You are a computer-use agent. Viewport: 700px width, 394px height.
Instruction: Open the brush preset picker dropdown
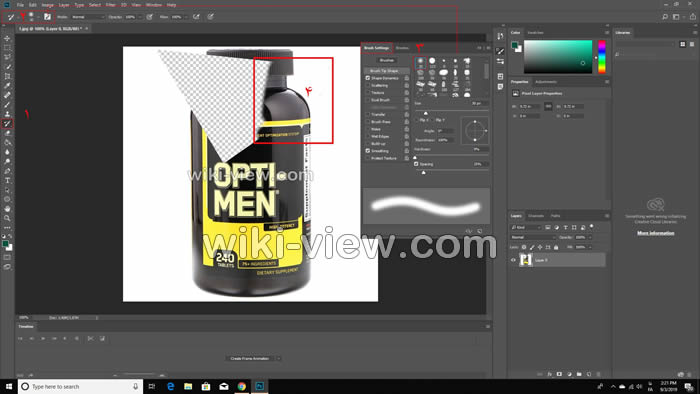point(38,17)
